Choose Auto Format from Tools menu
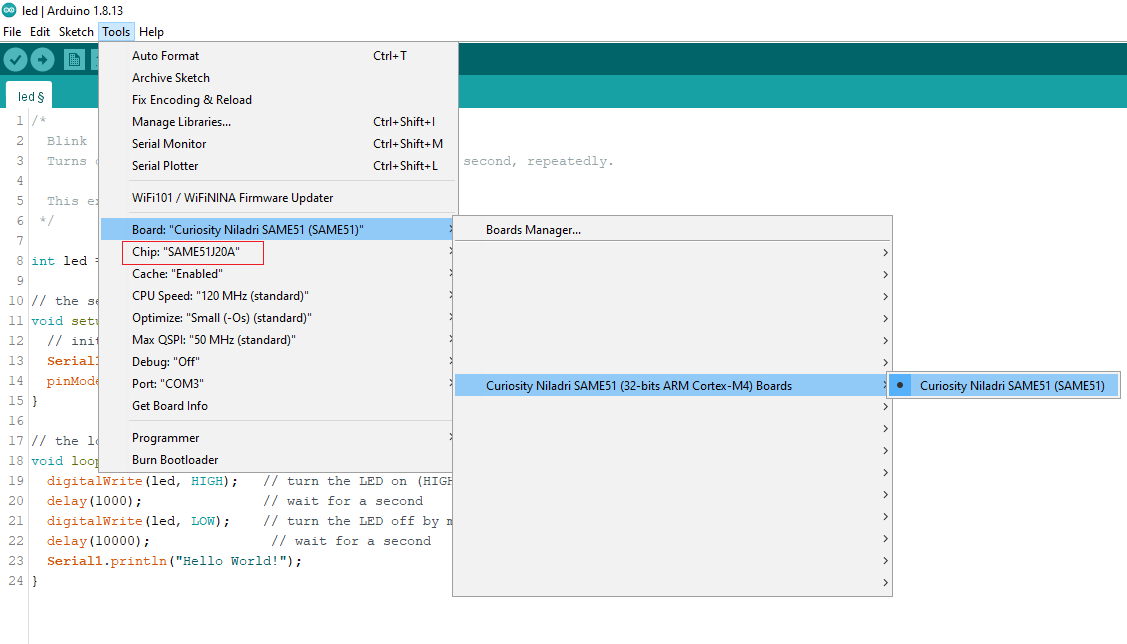Viewport: 1127px width, 644px height. (x=277, y=56)
